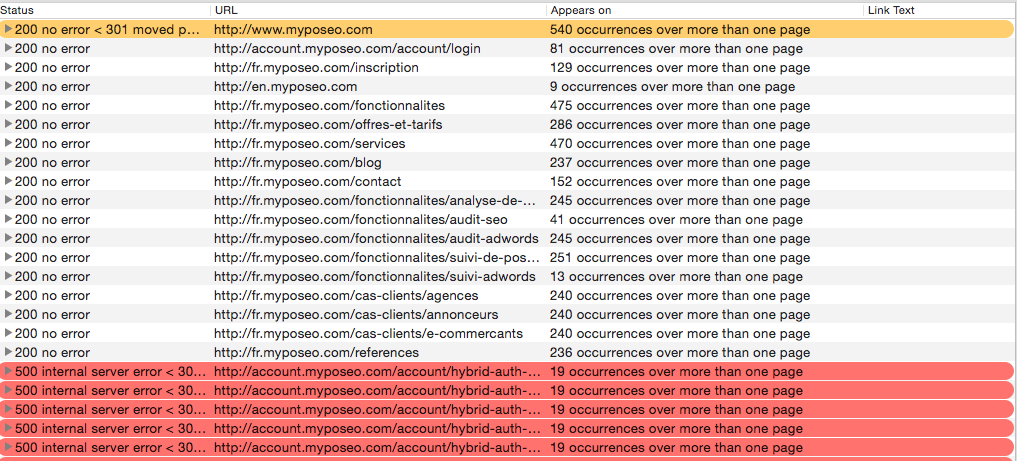Viewport: 1017px width, 461px height.
Task: Expand the fr.myposeo.com/references row triangle
Action: point(8,352)
